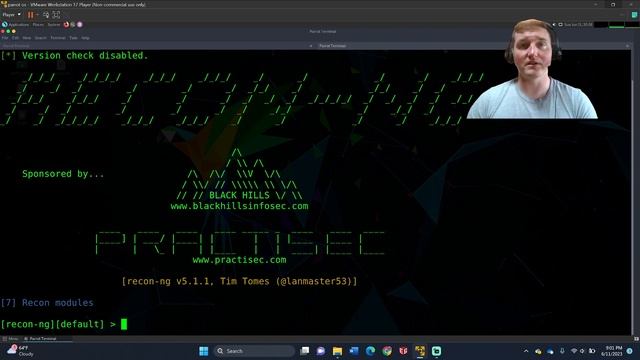Click the Windows taskbar Search box
This screenshot has height=360, width=640.
coord(254,351)
